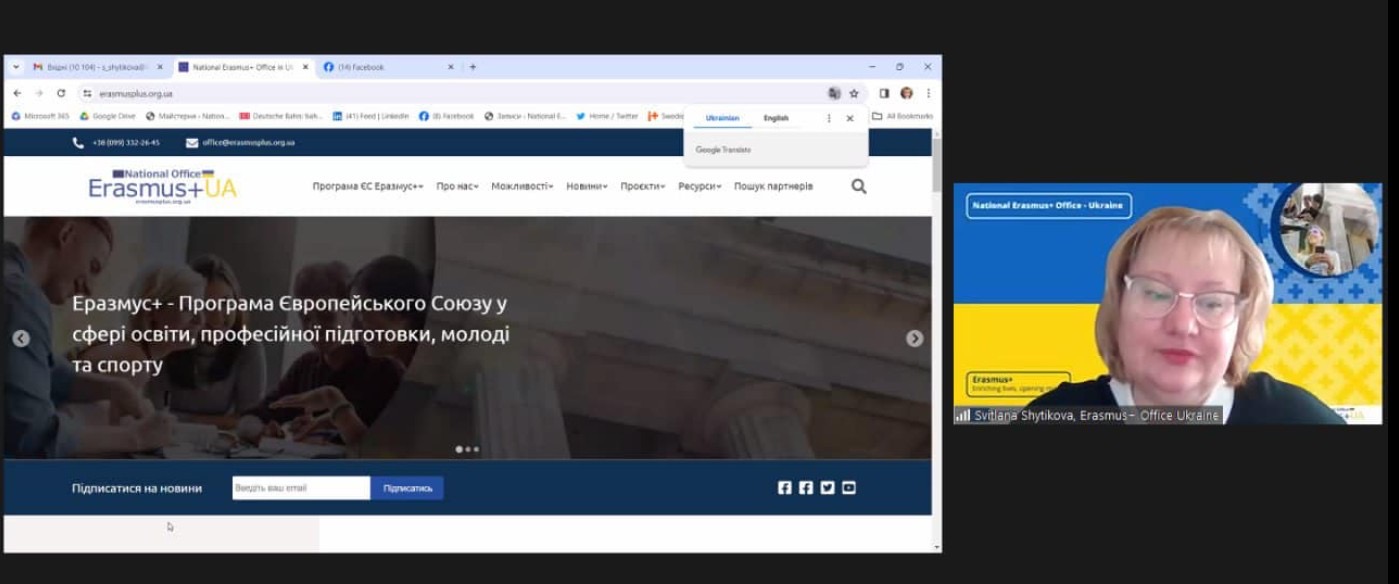Open the site information icon in address bar
This screenshot has width=1399, height=584.
tap(88, 93)
